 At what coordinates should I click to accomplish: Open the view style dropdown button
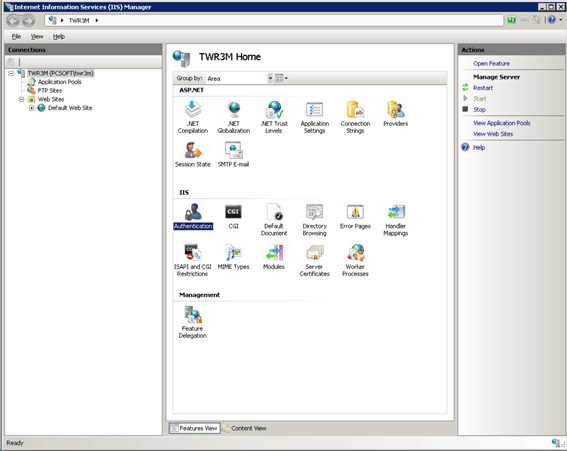coord(281,78)
